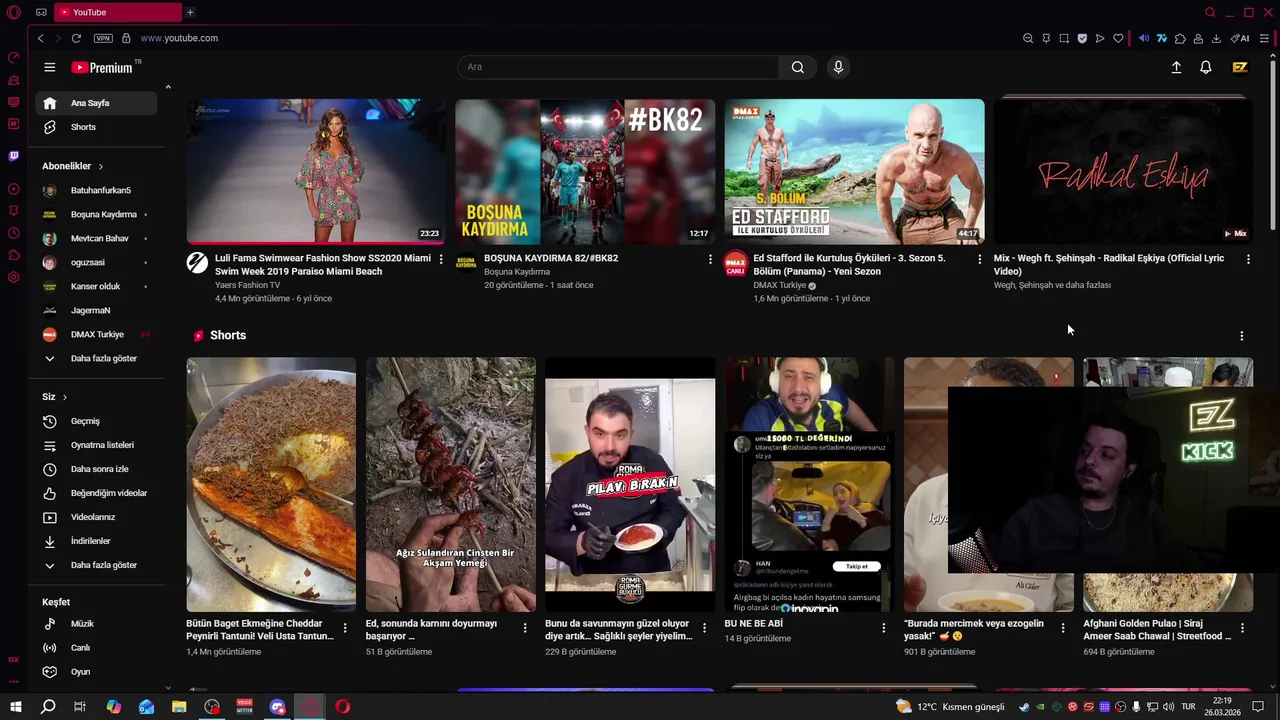Open options for Luli Fama video
The width and height of the screenshot is (1280, 720).
pos(441,259)
